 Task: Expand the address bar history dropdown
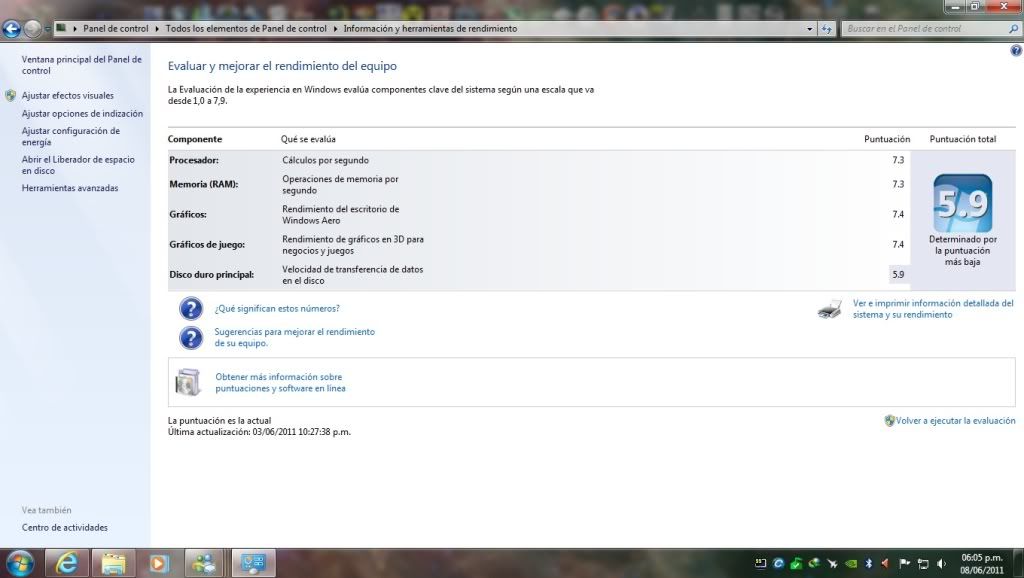click(810, 29)
